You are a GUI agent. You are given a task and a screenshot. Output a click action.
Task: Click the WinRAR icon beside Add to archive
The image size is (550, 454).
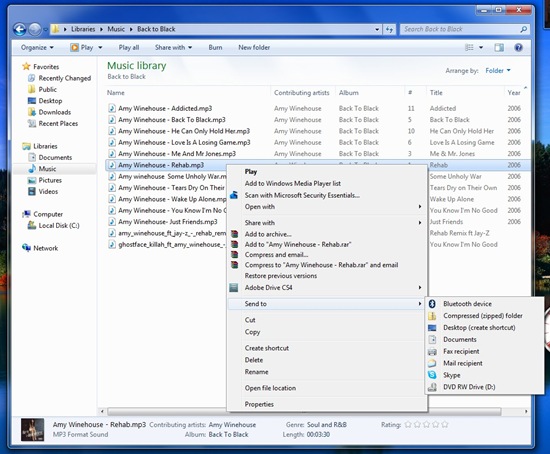pyautogui.click(x=234, y=234)
